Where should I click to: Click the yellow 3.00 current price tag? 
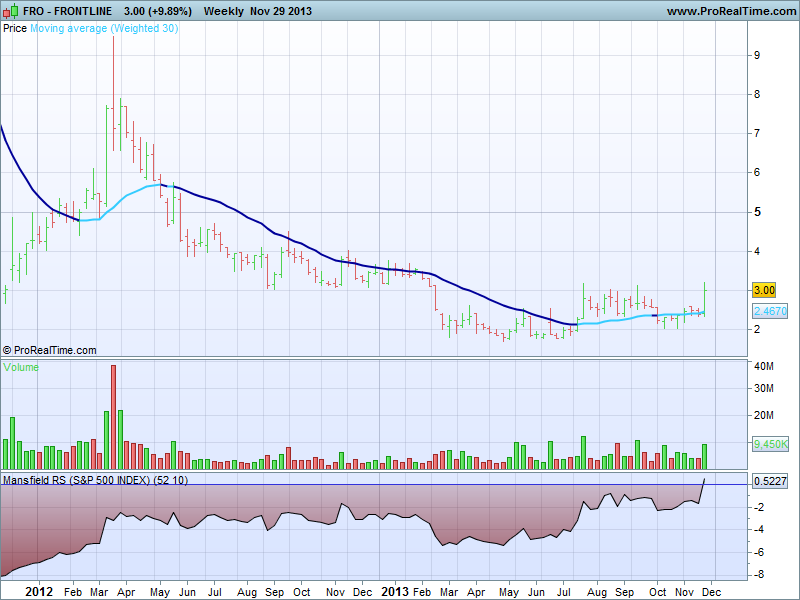coord(764,290)
